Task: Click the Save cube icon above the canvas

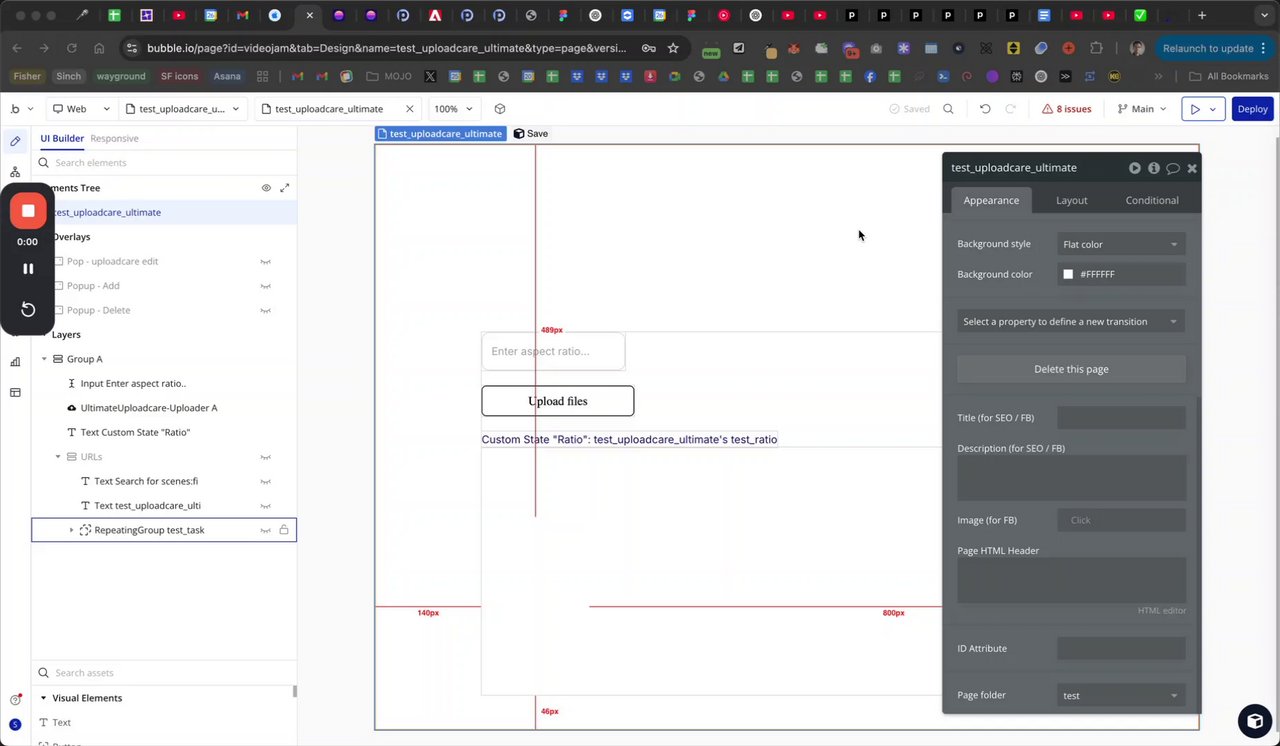Action: click(x=518, y=134)
